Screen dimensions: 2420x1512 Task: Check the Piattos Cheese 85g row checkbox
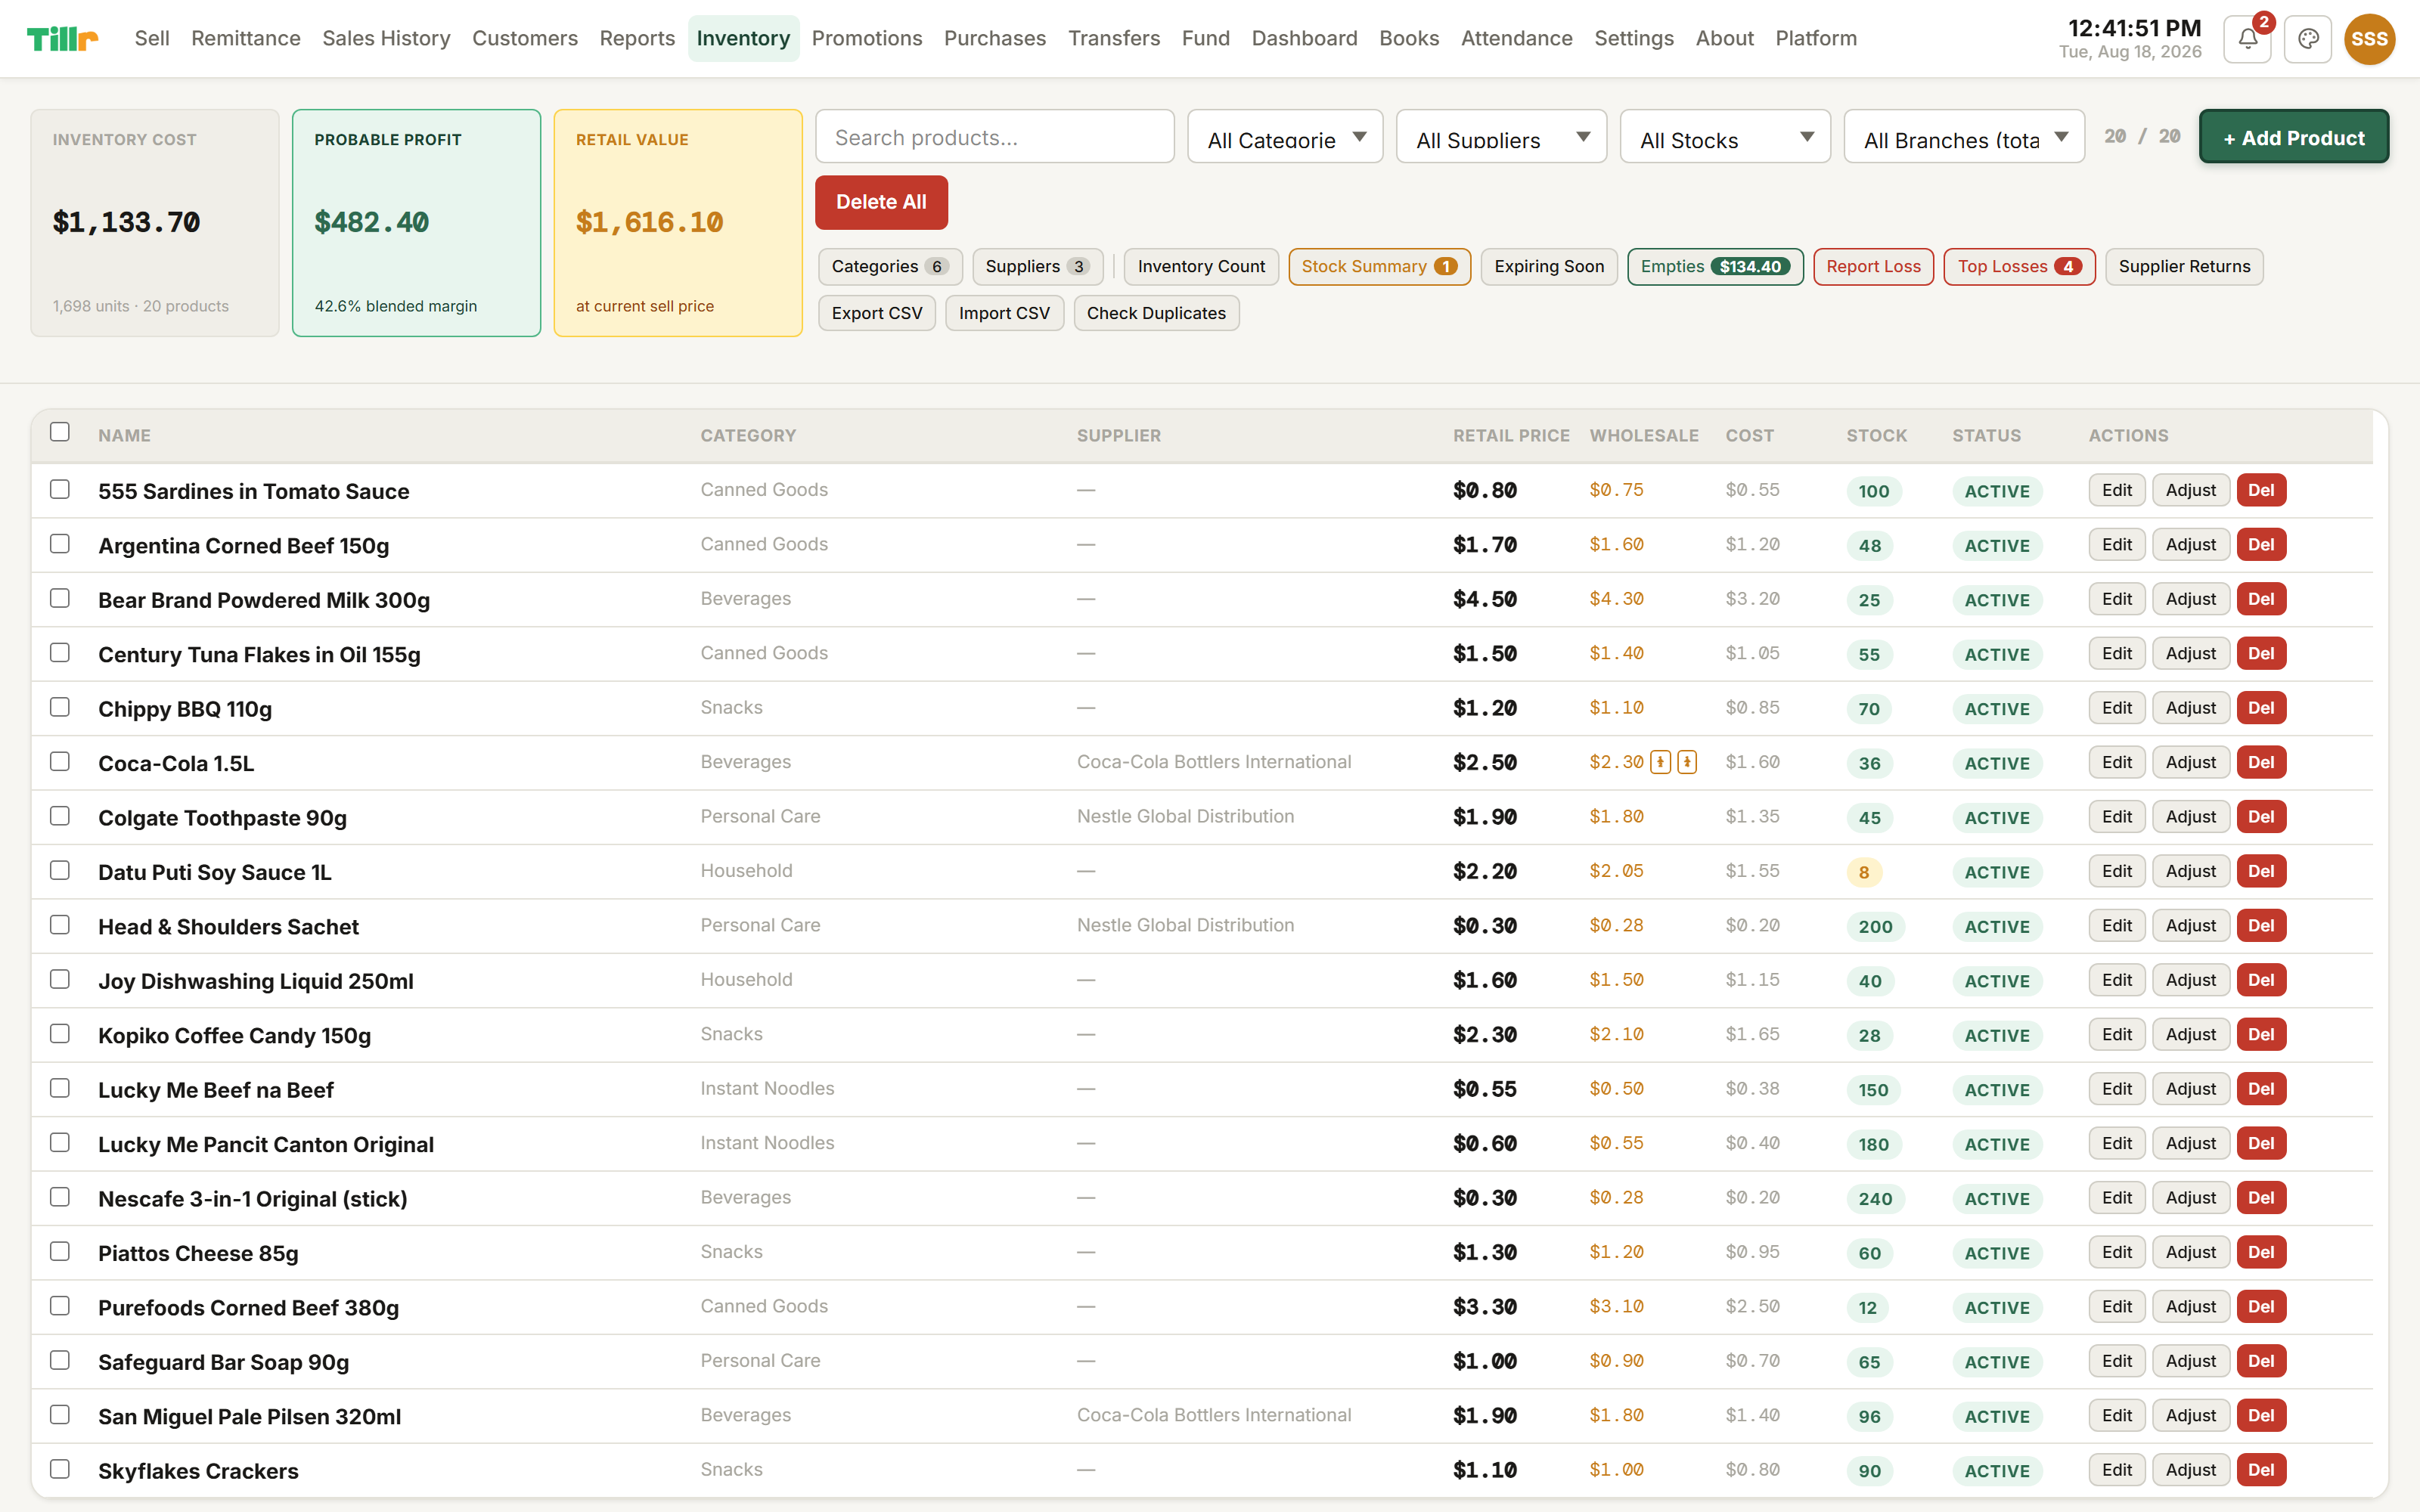(x=60, y=1252)
